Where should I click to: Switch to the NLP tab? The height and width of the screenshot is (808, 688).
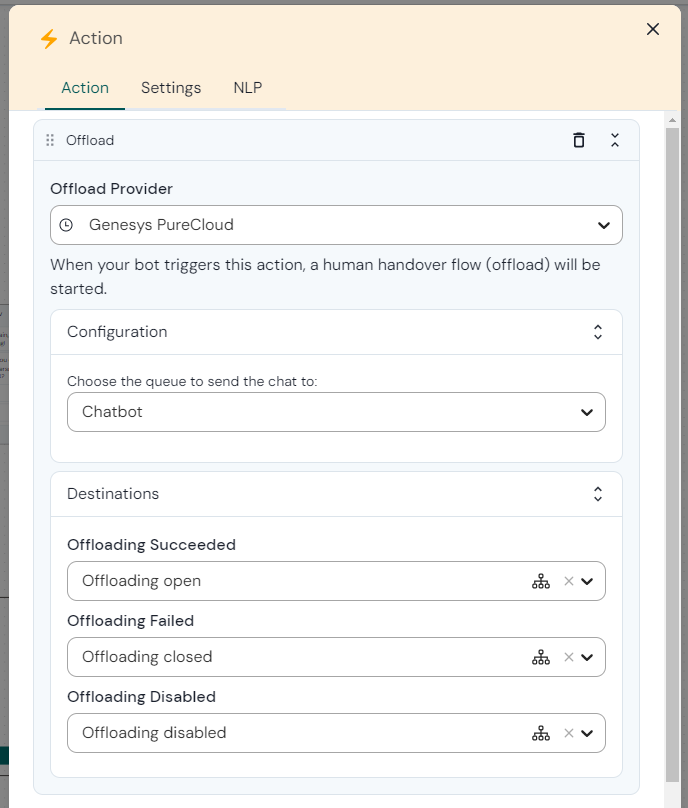248,88
